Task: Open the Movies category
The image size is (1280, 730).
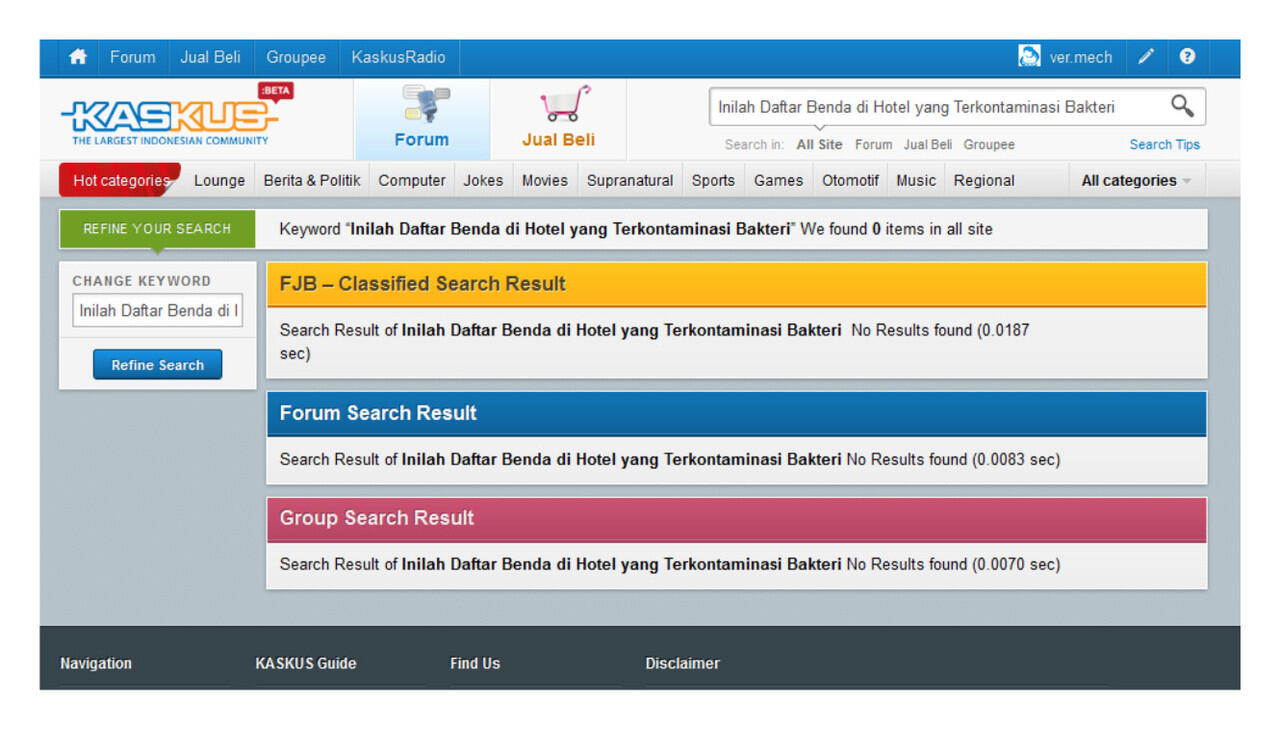Action: 545,181
